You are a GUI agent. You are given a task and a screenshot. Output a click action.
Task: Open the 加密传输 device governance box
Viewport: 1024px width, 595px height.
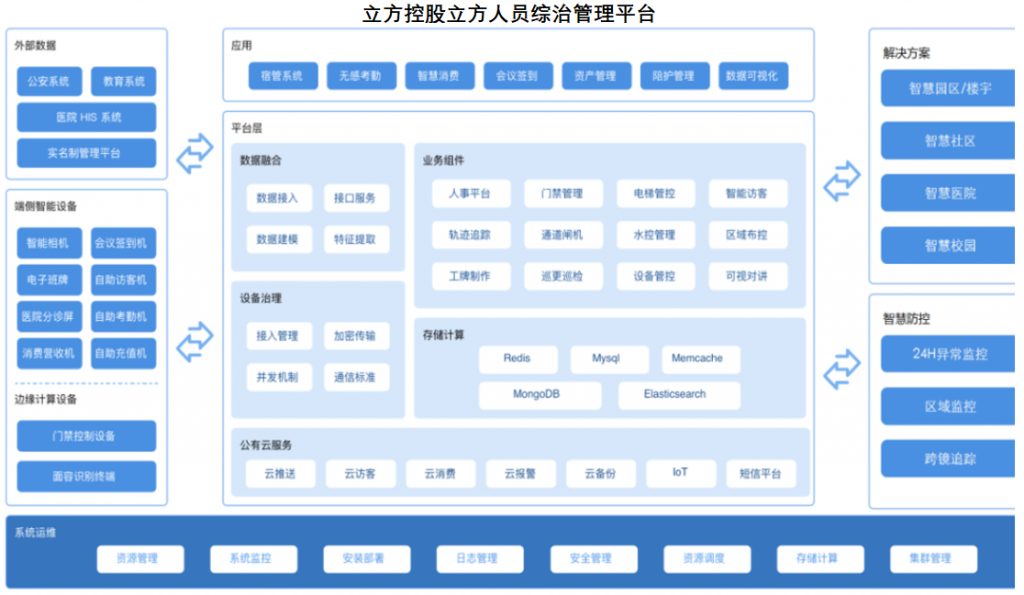click(x=356, y=337)
